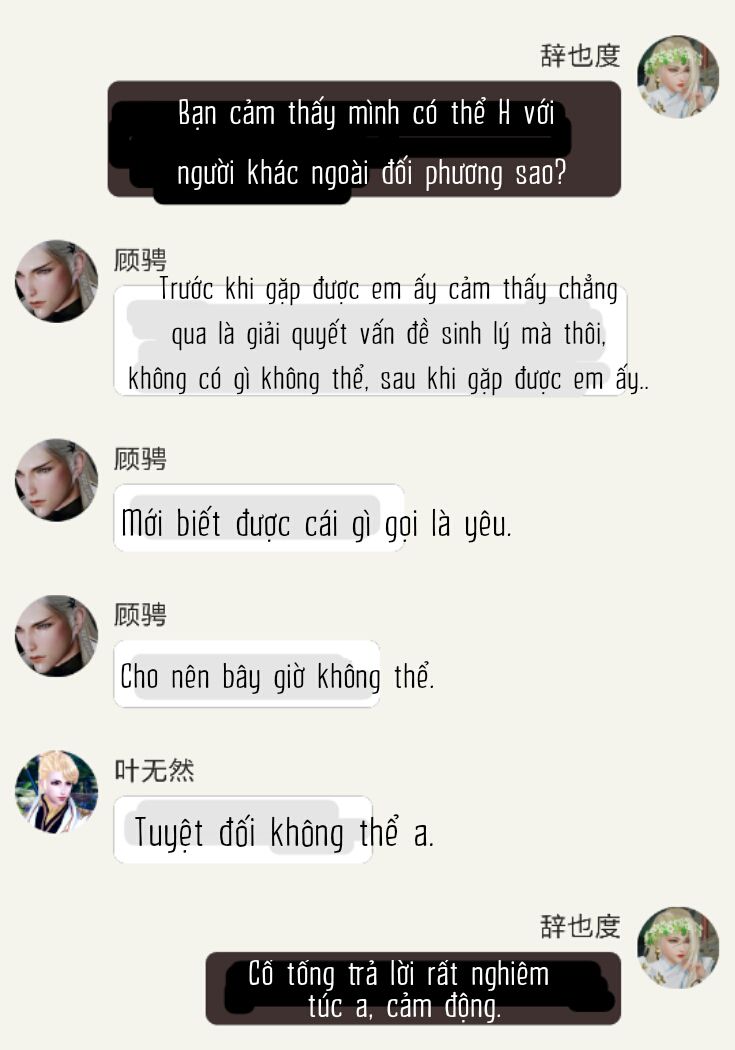Tap 顾骋's avatar next to 'Mới biết được' message
The height and width of the screenshot is (1050, 735).
[x=56, y=480]
